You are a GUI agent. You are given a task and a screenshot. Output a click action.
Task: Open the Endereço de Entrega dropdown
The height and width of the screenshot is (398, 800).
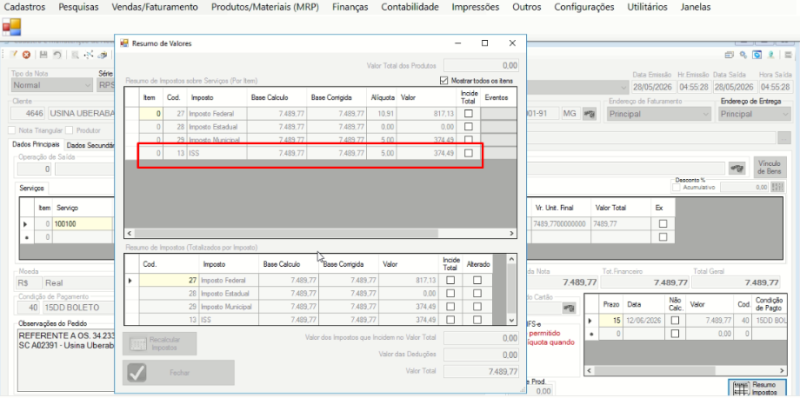tap(754, 114)
